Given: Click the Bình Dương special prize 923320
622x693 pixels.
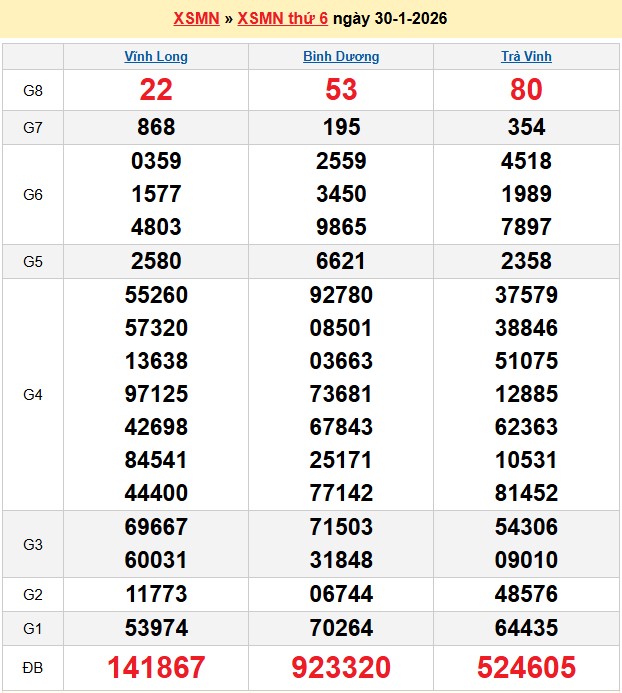Looking at the screenshot, I should point(341,667).
